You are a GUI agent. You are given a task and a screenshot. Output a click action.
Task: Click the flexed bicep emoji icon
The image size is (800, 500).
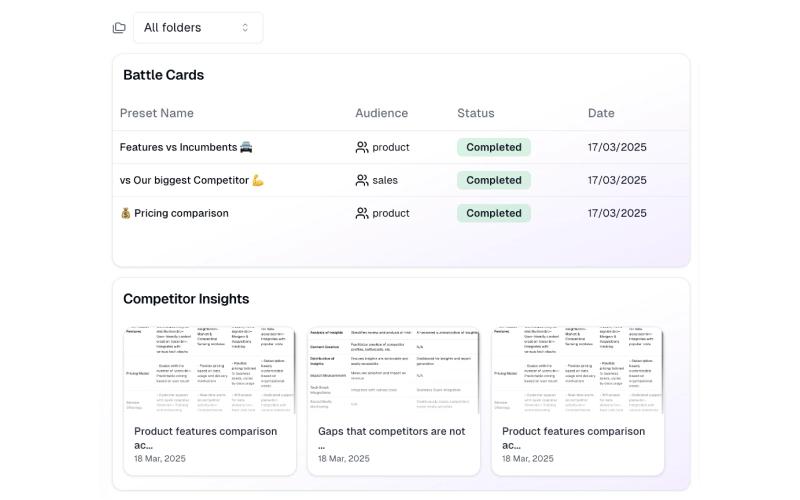[258, 181]
